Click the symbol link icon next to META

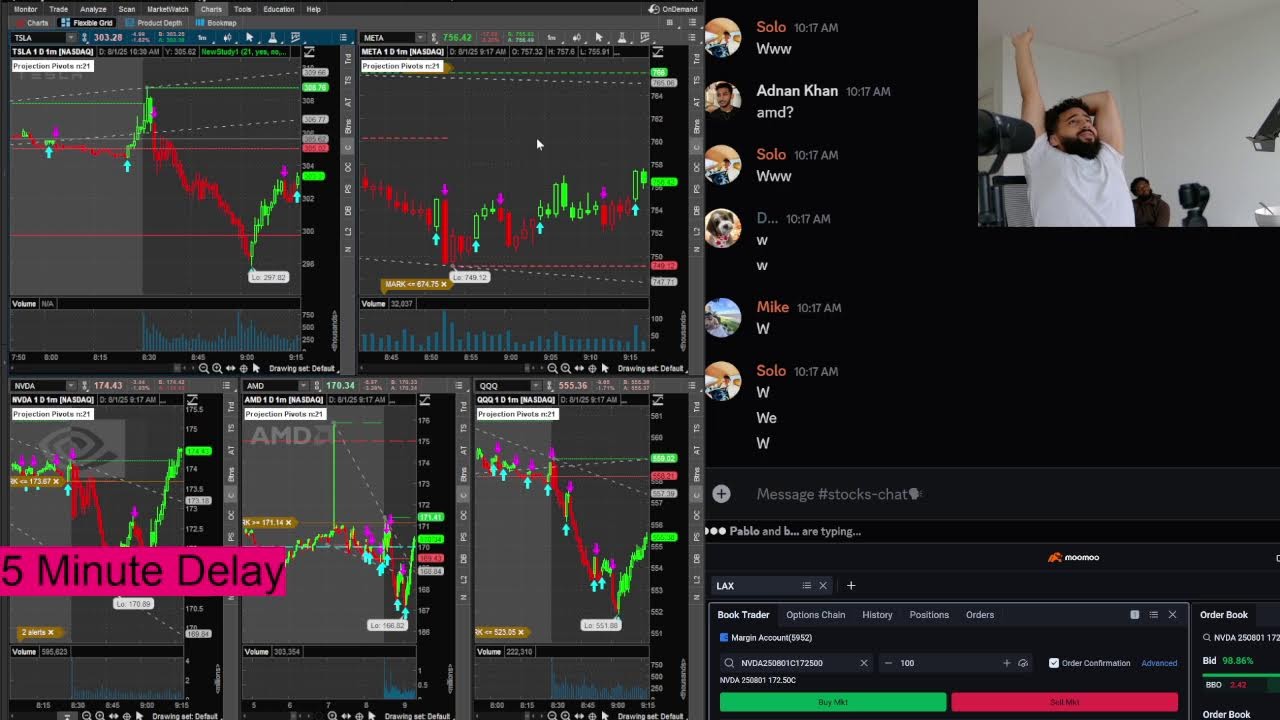pos(432,38)
